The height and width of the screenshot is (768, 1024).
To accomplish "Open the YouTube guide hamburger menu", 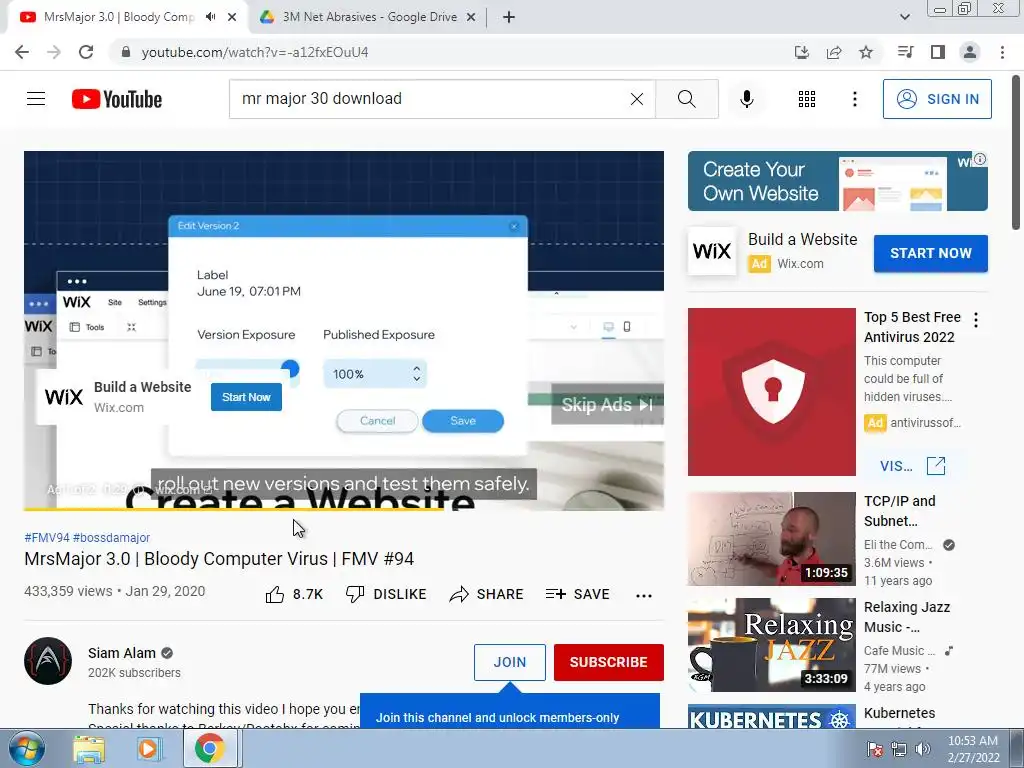I will pyautogui.click(x=36, y=99).
